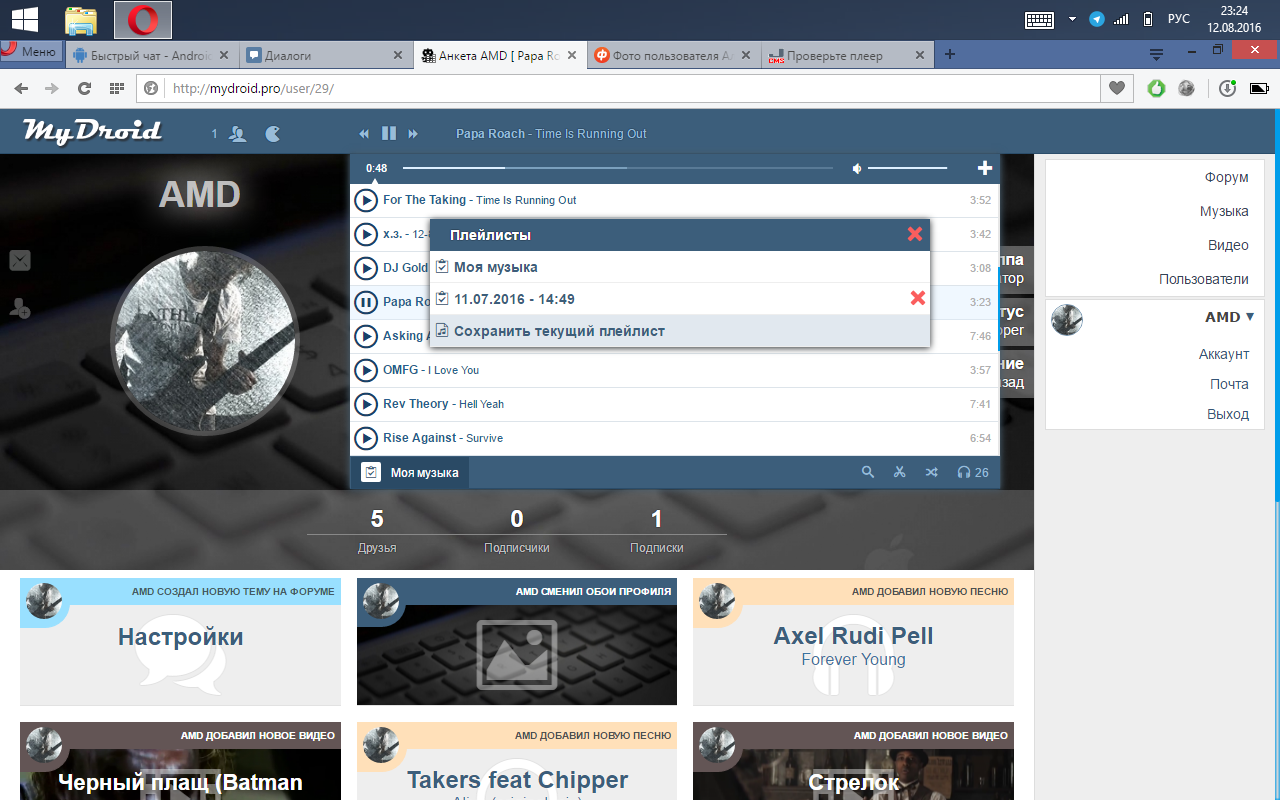1280x800 pixels.
Task: Expand hidden system tray icons arrow
Action: [x=1072, y=19]
